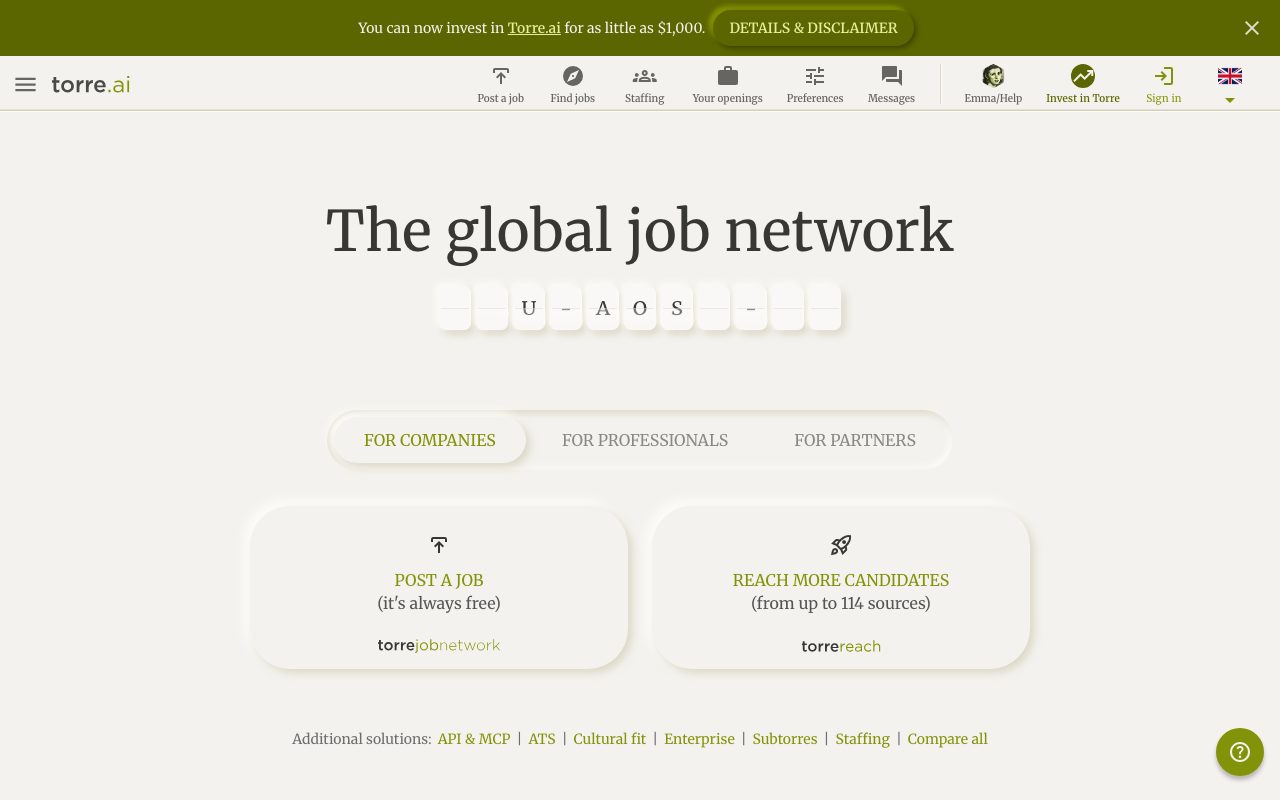Open the help question mark button
Viewport: 1280px width, 800px height.
coord(1240,752)
